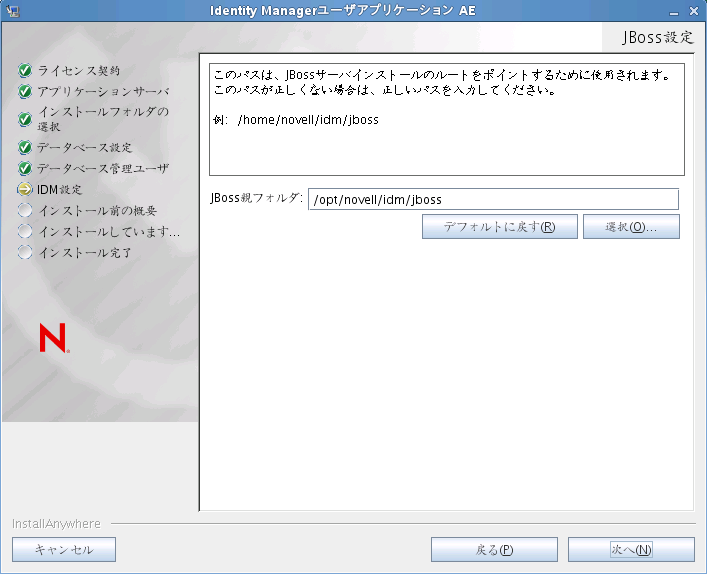Screen dimensions: 707x574
Task: Cancel installation with キャンセル button
Action: tap(64, 549)
